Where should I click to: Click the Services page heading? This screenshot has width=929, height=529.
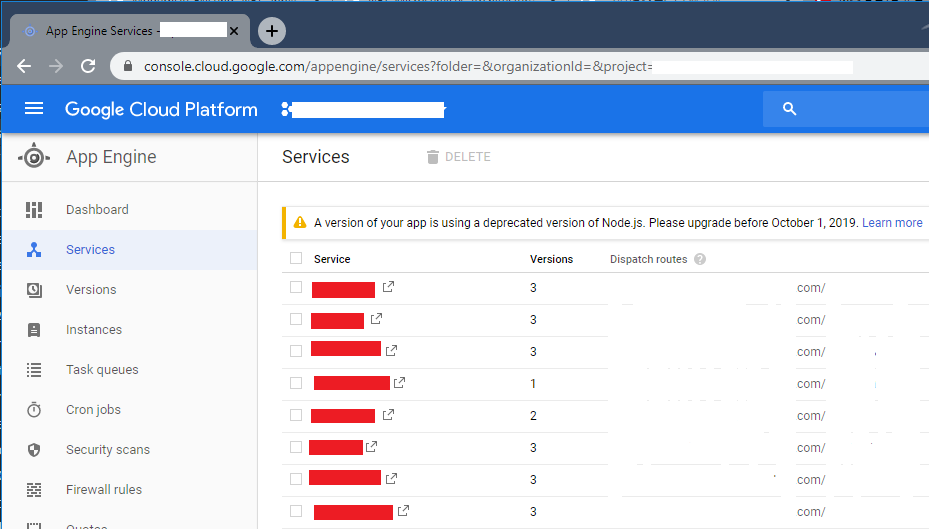click(316, 157)
